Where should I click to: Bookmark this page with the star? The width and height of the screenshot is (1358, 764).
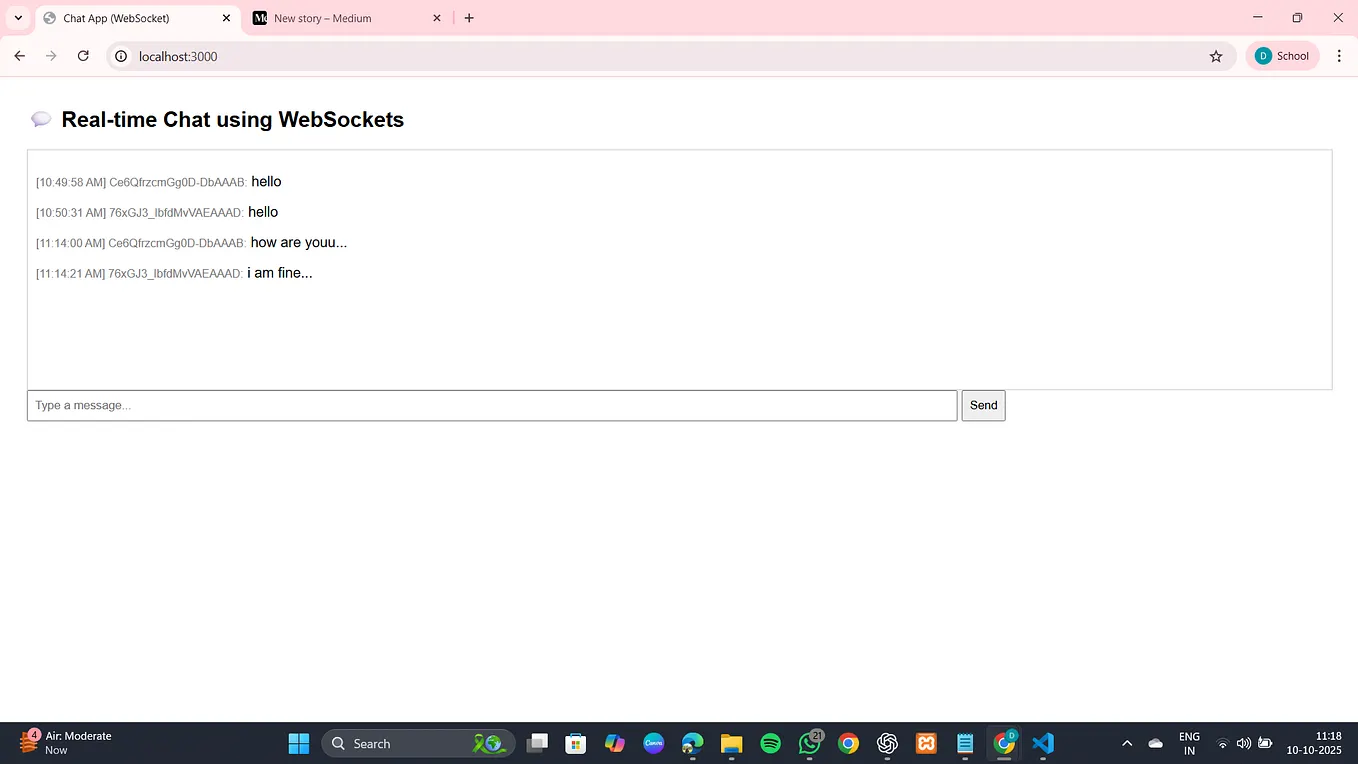[x=1216, y=56]
